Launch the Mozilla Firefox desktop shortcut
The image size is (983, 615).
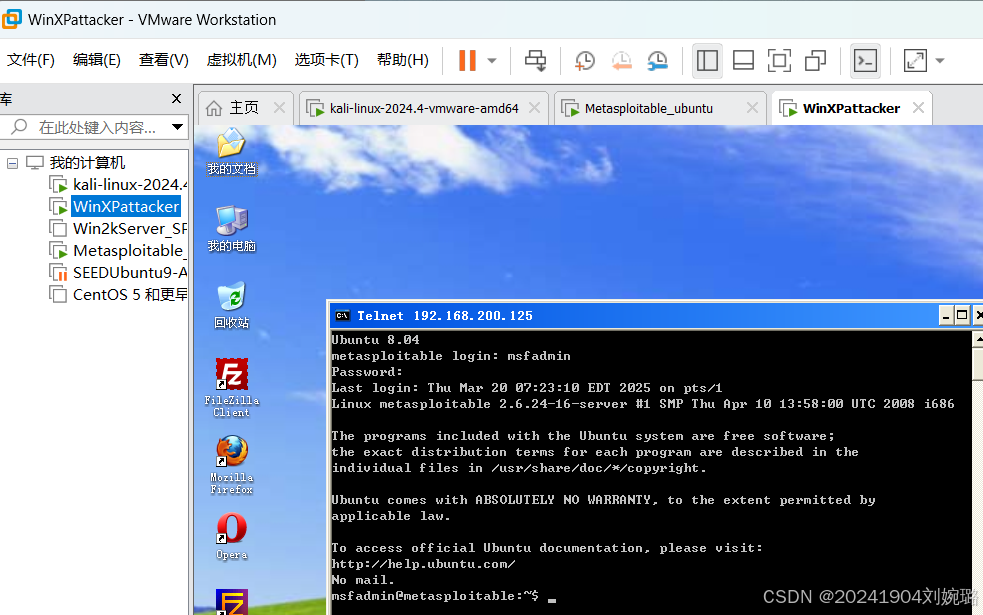tap(231, 465)
